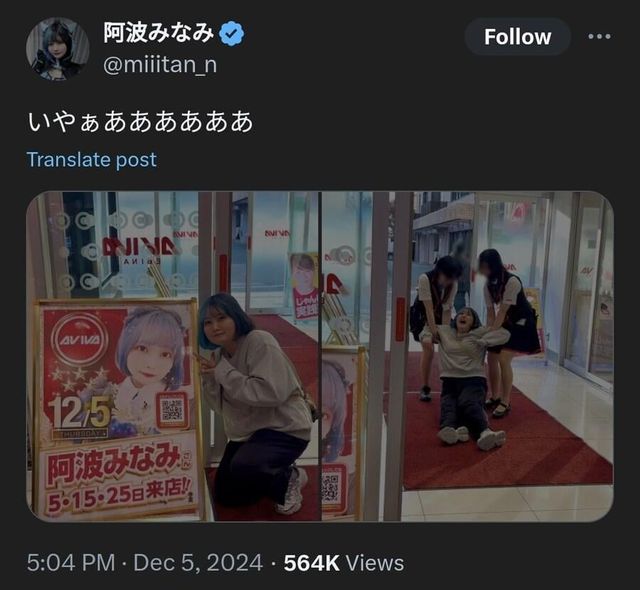Open the 阿波みなみ display name
The width and height of the screenshot is (640, 590).
pyautogui.click(x=158, y=33)
